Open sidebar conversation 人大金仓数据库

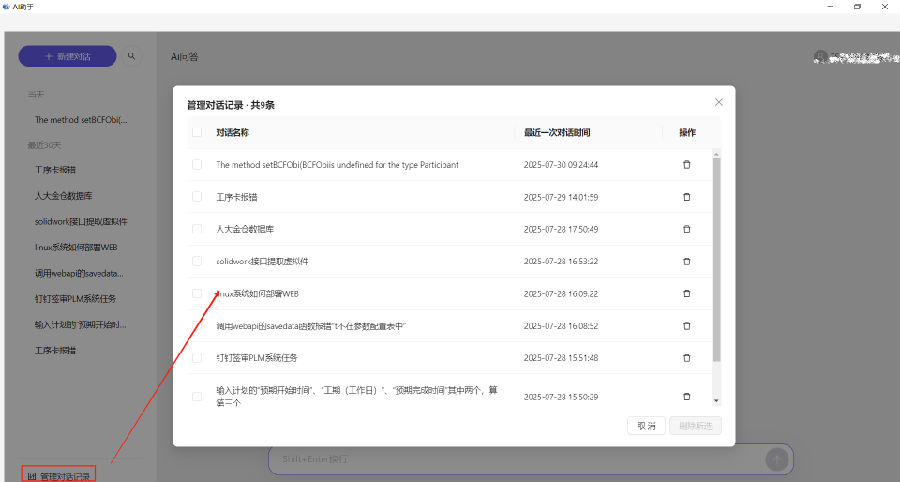click(x=63, y=196)
